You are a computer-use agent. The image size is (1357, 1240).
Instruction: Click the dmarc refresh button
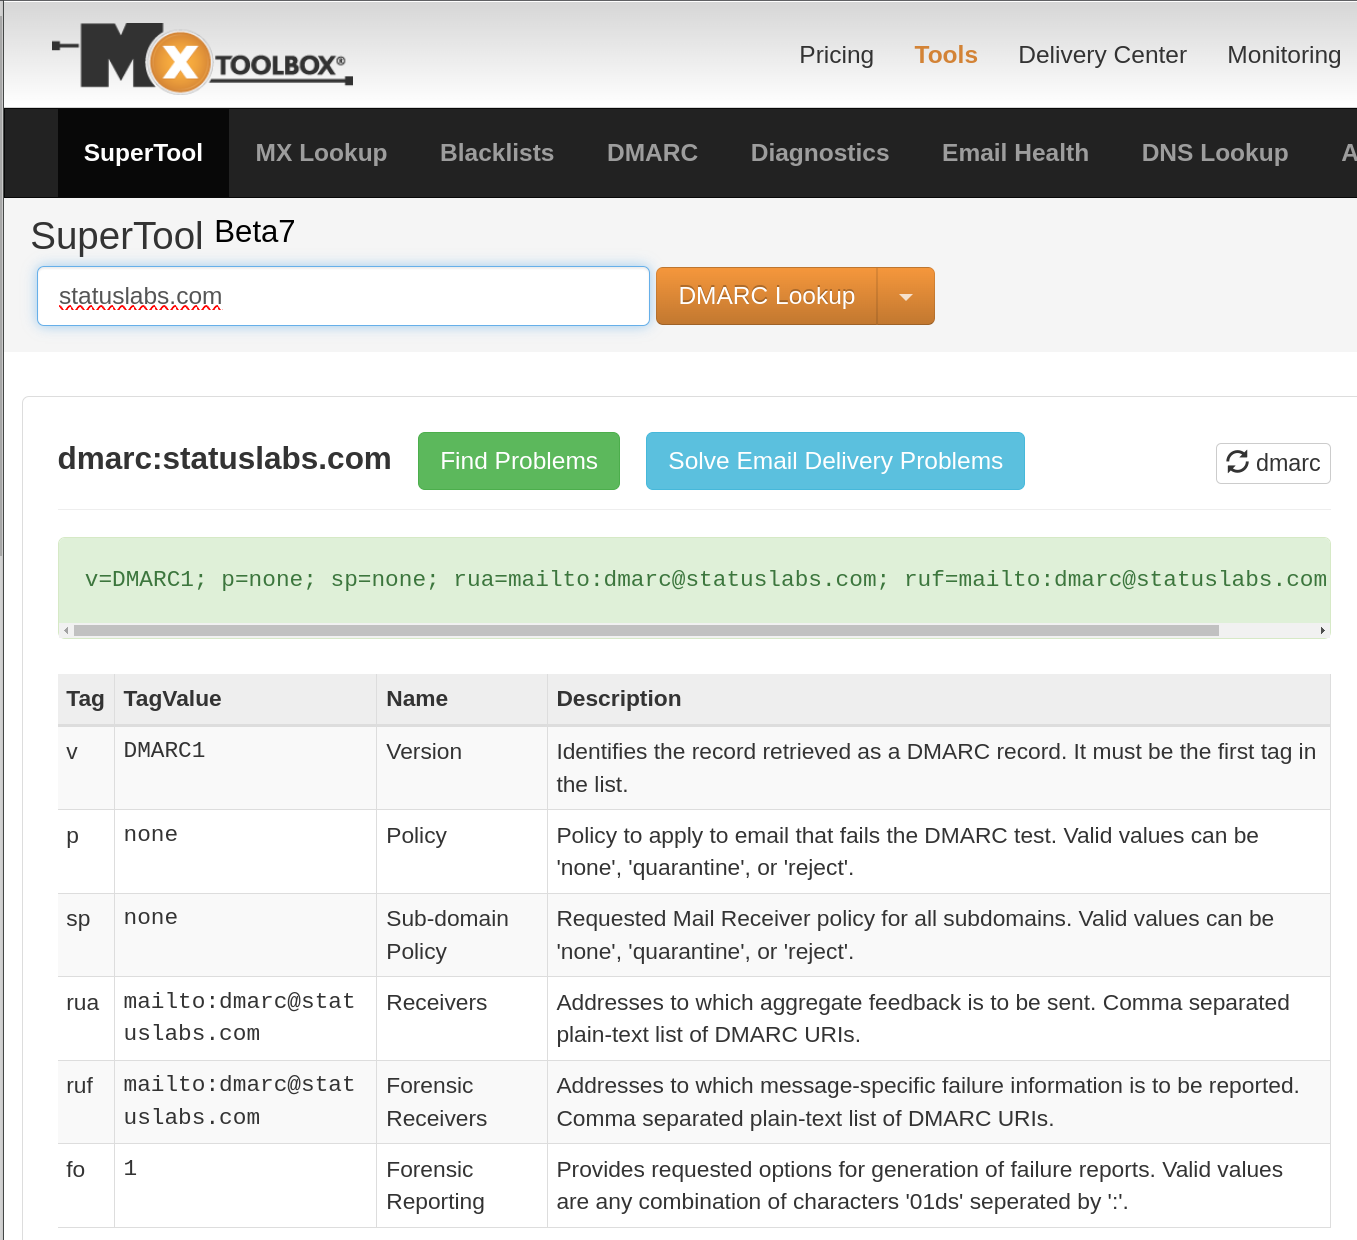[x=1273, y=463]
